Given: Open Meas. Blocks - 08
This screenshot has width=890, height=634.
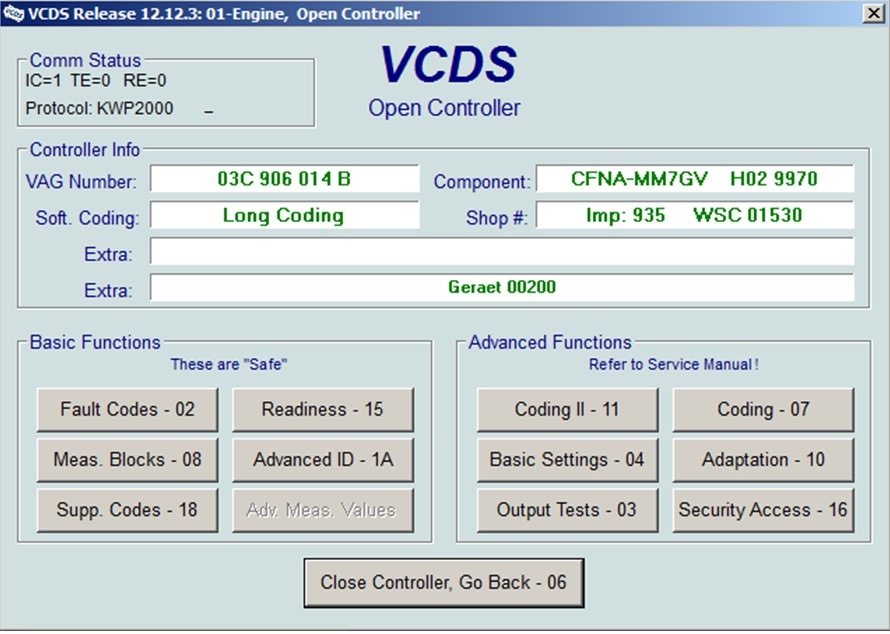Looking at the screenshot, I should pos(127,460).
